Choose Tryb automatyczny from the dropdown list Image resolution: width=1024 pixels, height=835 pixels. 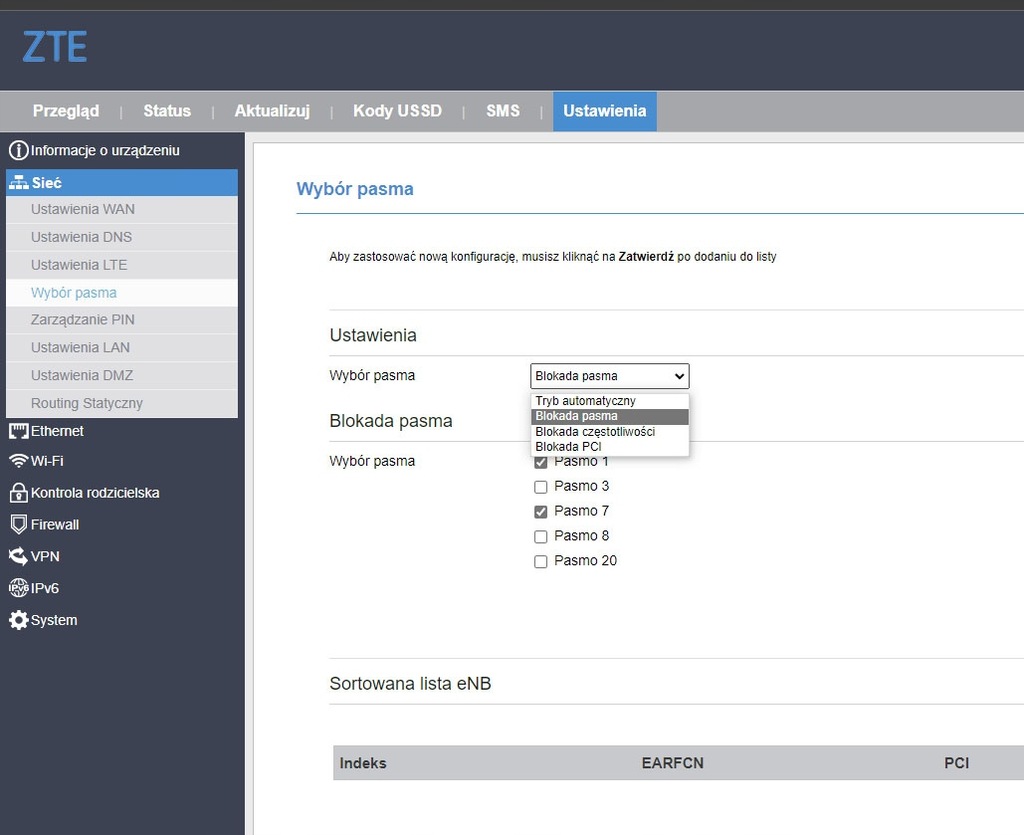[585, 401]
